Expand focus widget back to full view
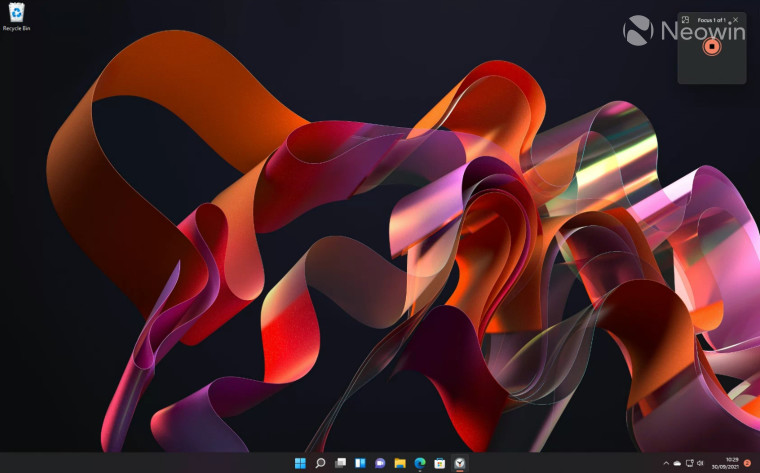The image size is (760, 473). tap(685, 20)
